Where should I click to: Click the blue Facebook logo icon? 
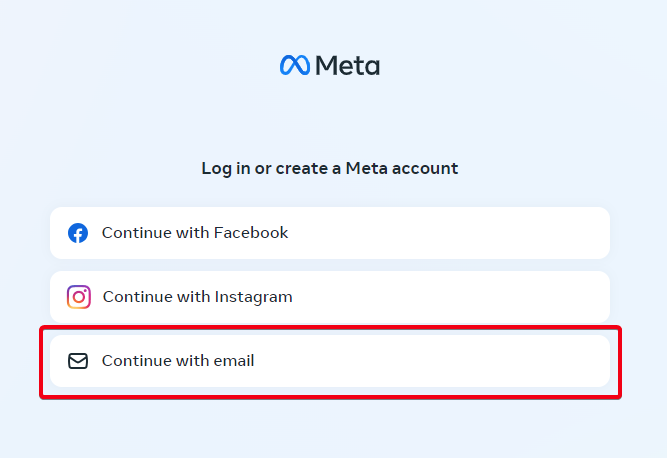click(x=78, y=233)
